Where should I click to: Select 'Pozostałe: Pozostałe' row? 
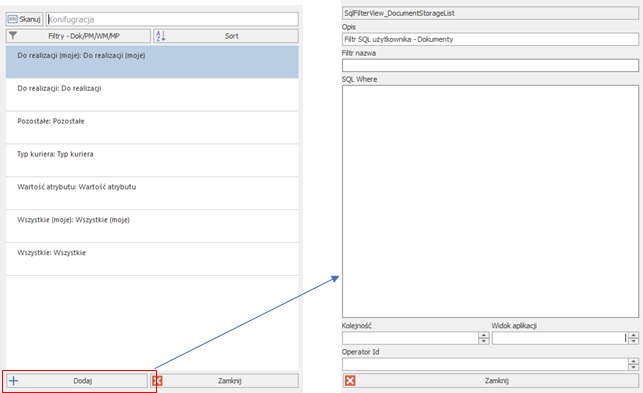coord(152,128)
